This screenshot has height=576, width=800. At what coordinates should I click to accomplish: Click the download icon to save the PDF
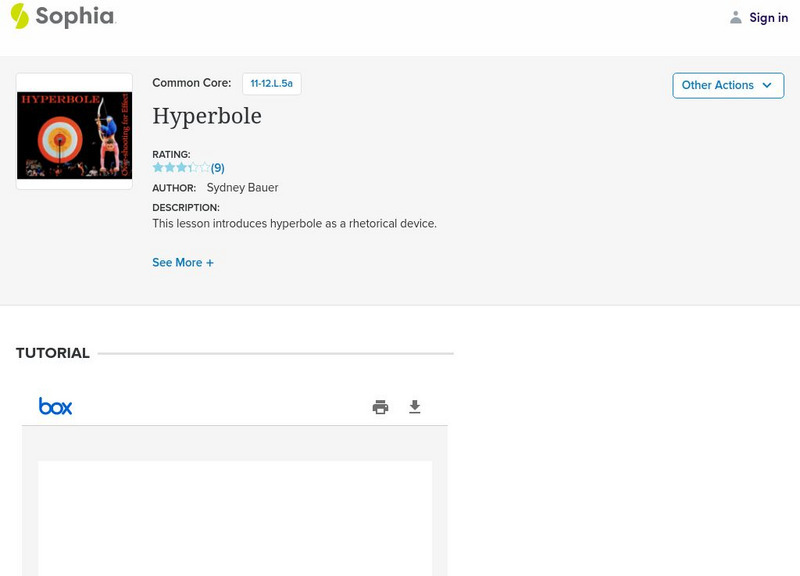pos(415,406)
